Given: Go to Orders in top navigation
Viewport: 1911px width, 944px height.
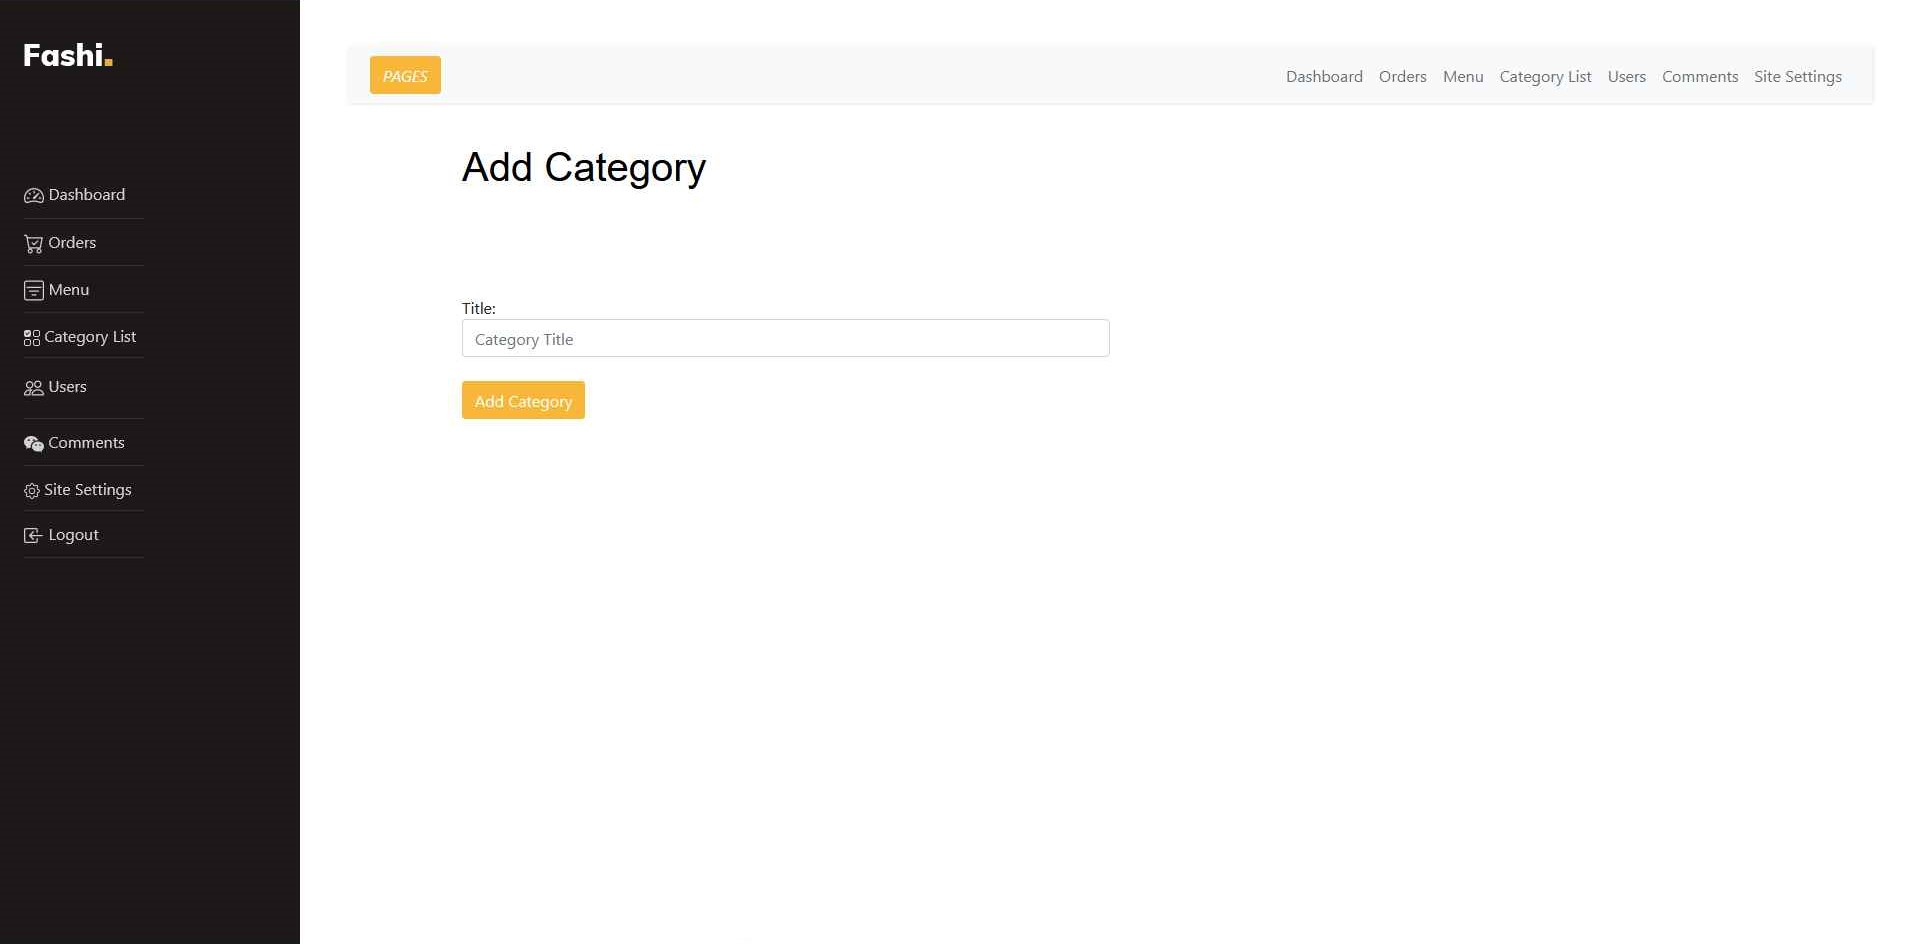Looking at the screenshot, I should [x=1402, y=77].
